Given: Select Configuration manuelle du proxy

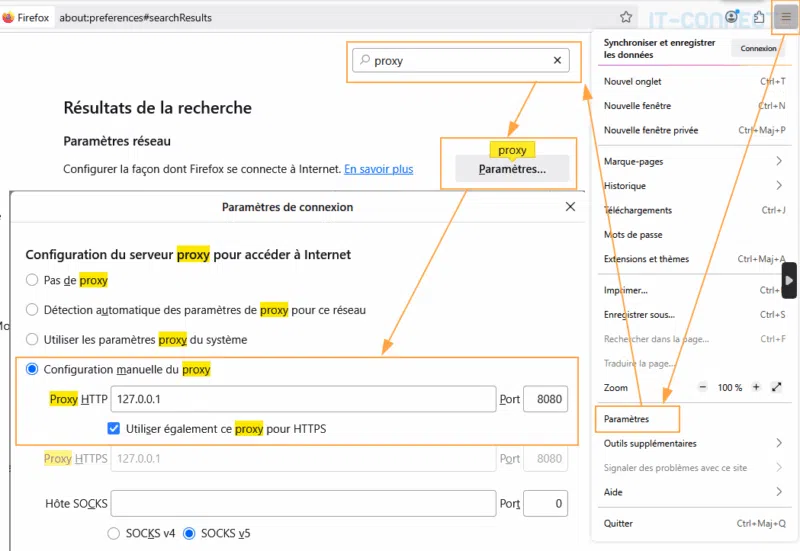Looking at the screenshot, I should (x=32, y=369).
